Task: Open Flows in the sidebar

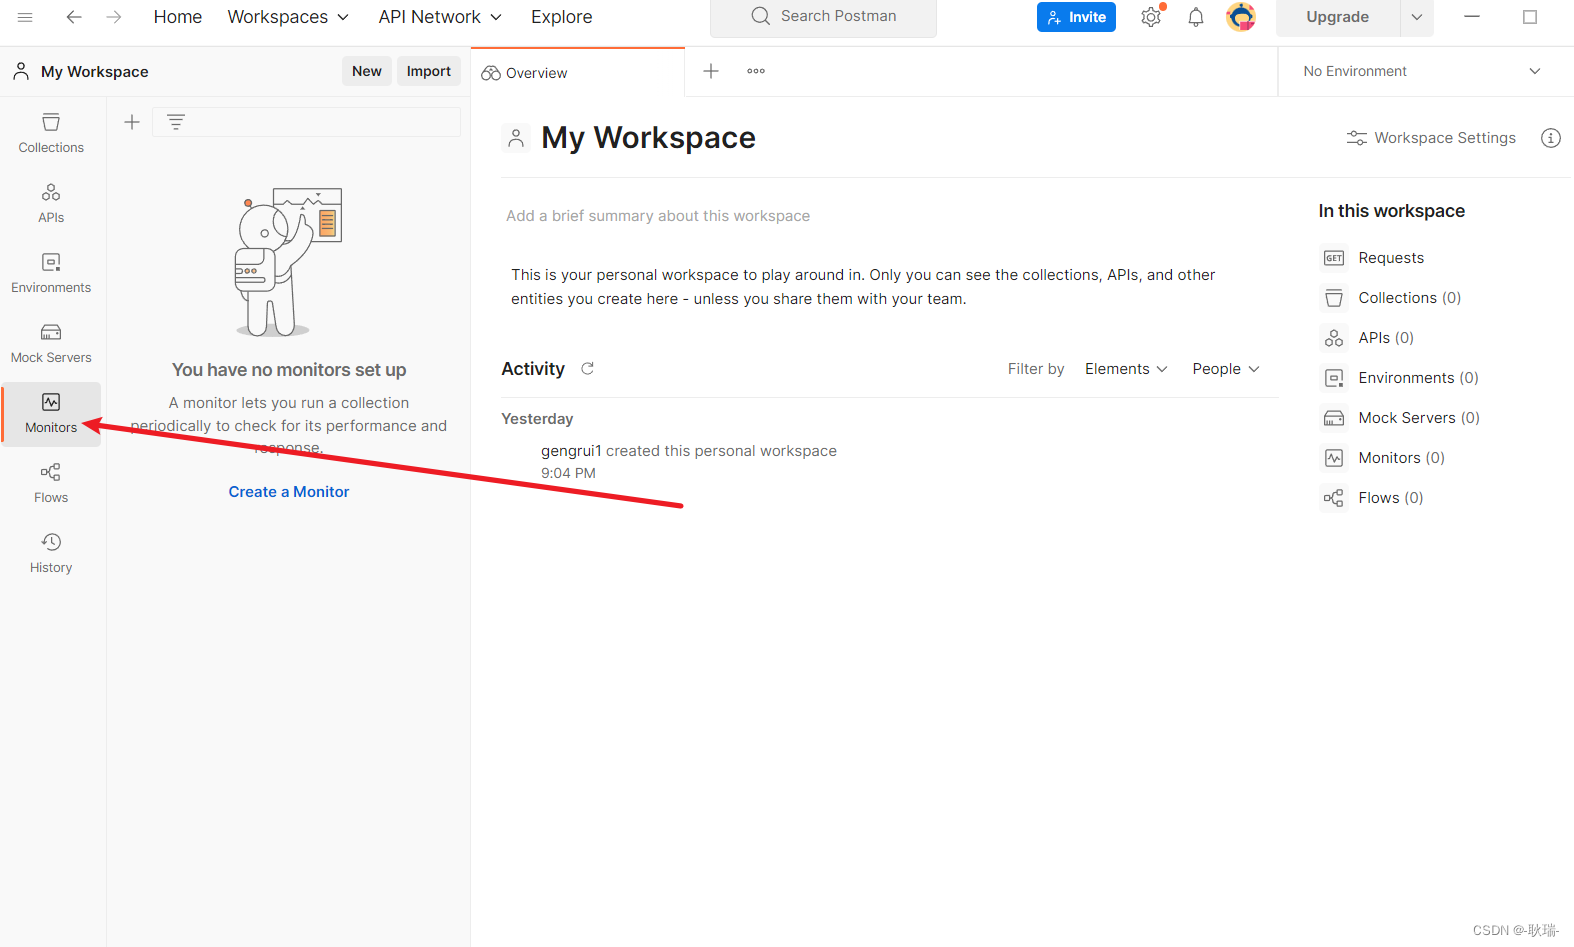Action: point(51,484)
